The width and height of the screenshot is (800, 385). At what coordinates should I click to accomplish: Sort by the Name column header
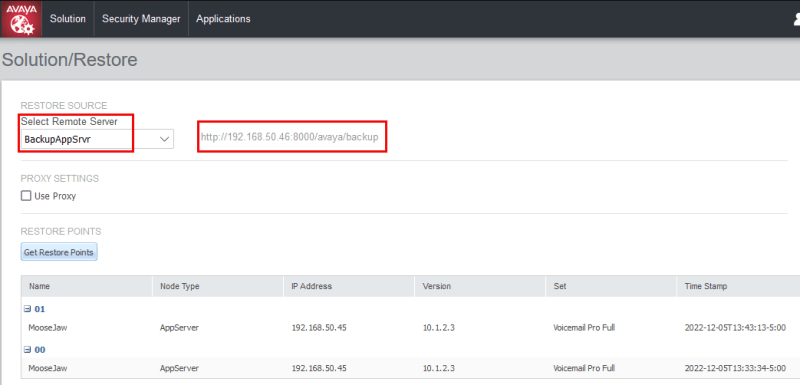click(x=87, y=287)
